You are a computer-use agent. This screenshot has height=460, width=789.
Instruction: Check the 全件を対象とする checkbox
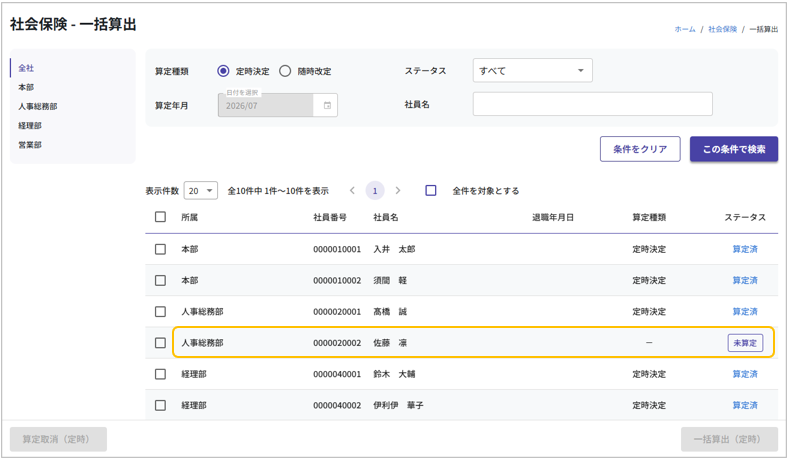coord(431,191)
